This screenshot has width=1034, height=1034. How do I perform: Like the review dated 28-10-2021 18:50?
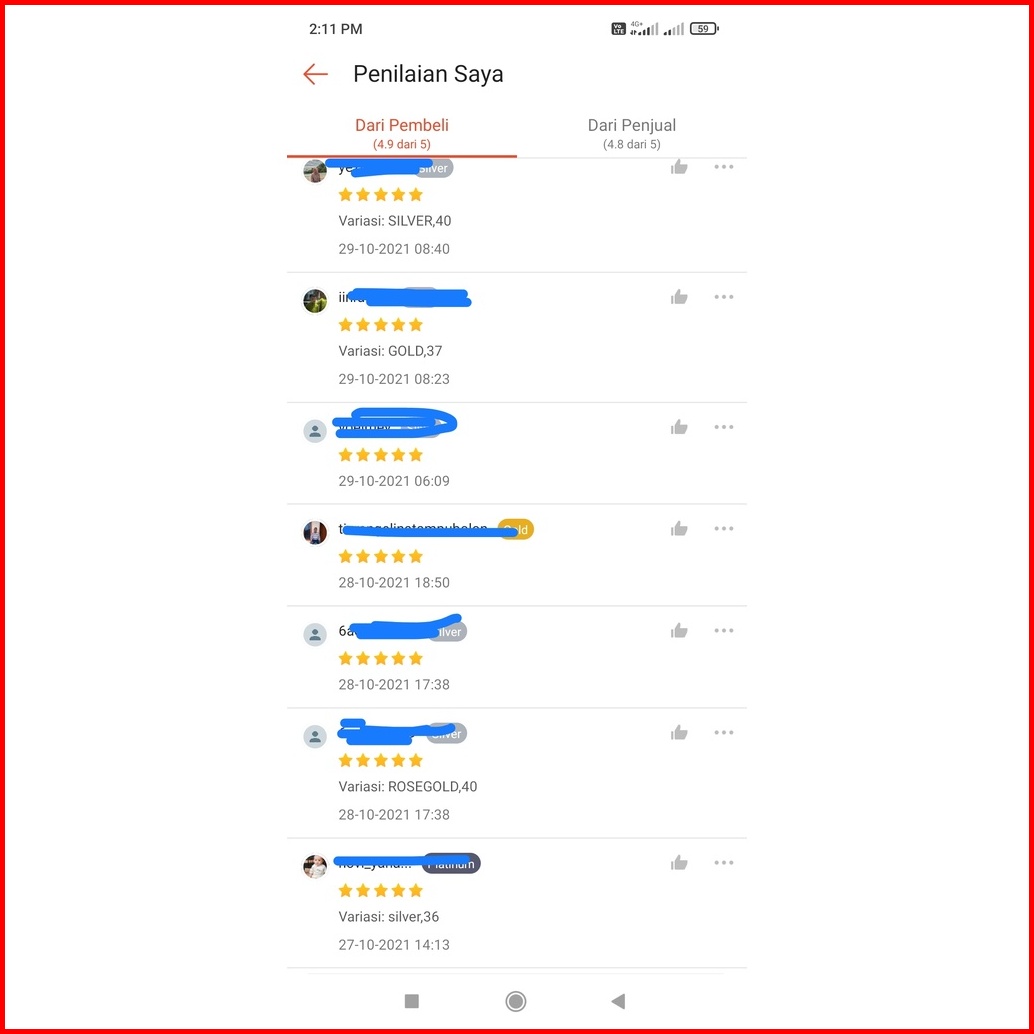point(680,529)
